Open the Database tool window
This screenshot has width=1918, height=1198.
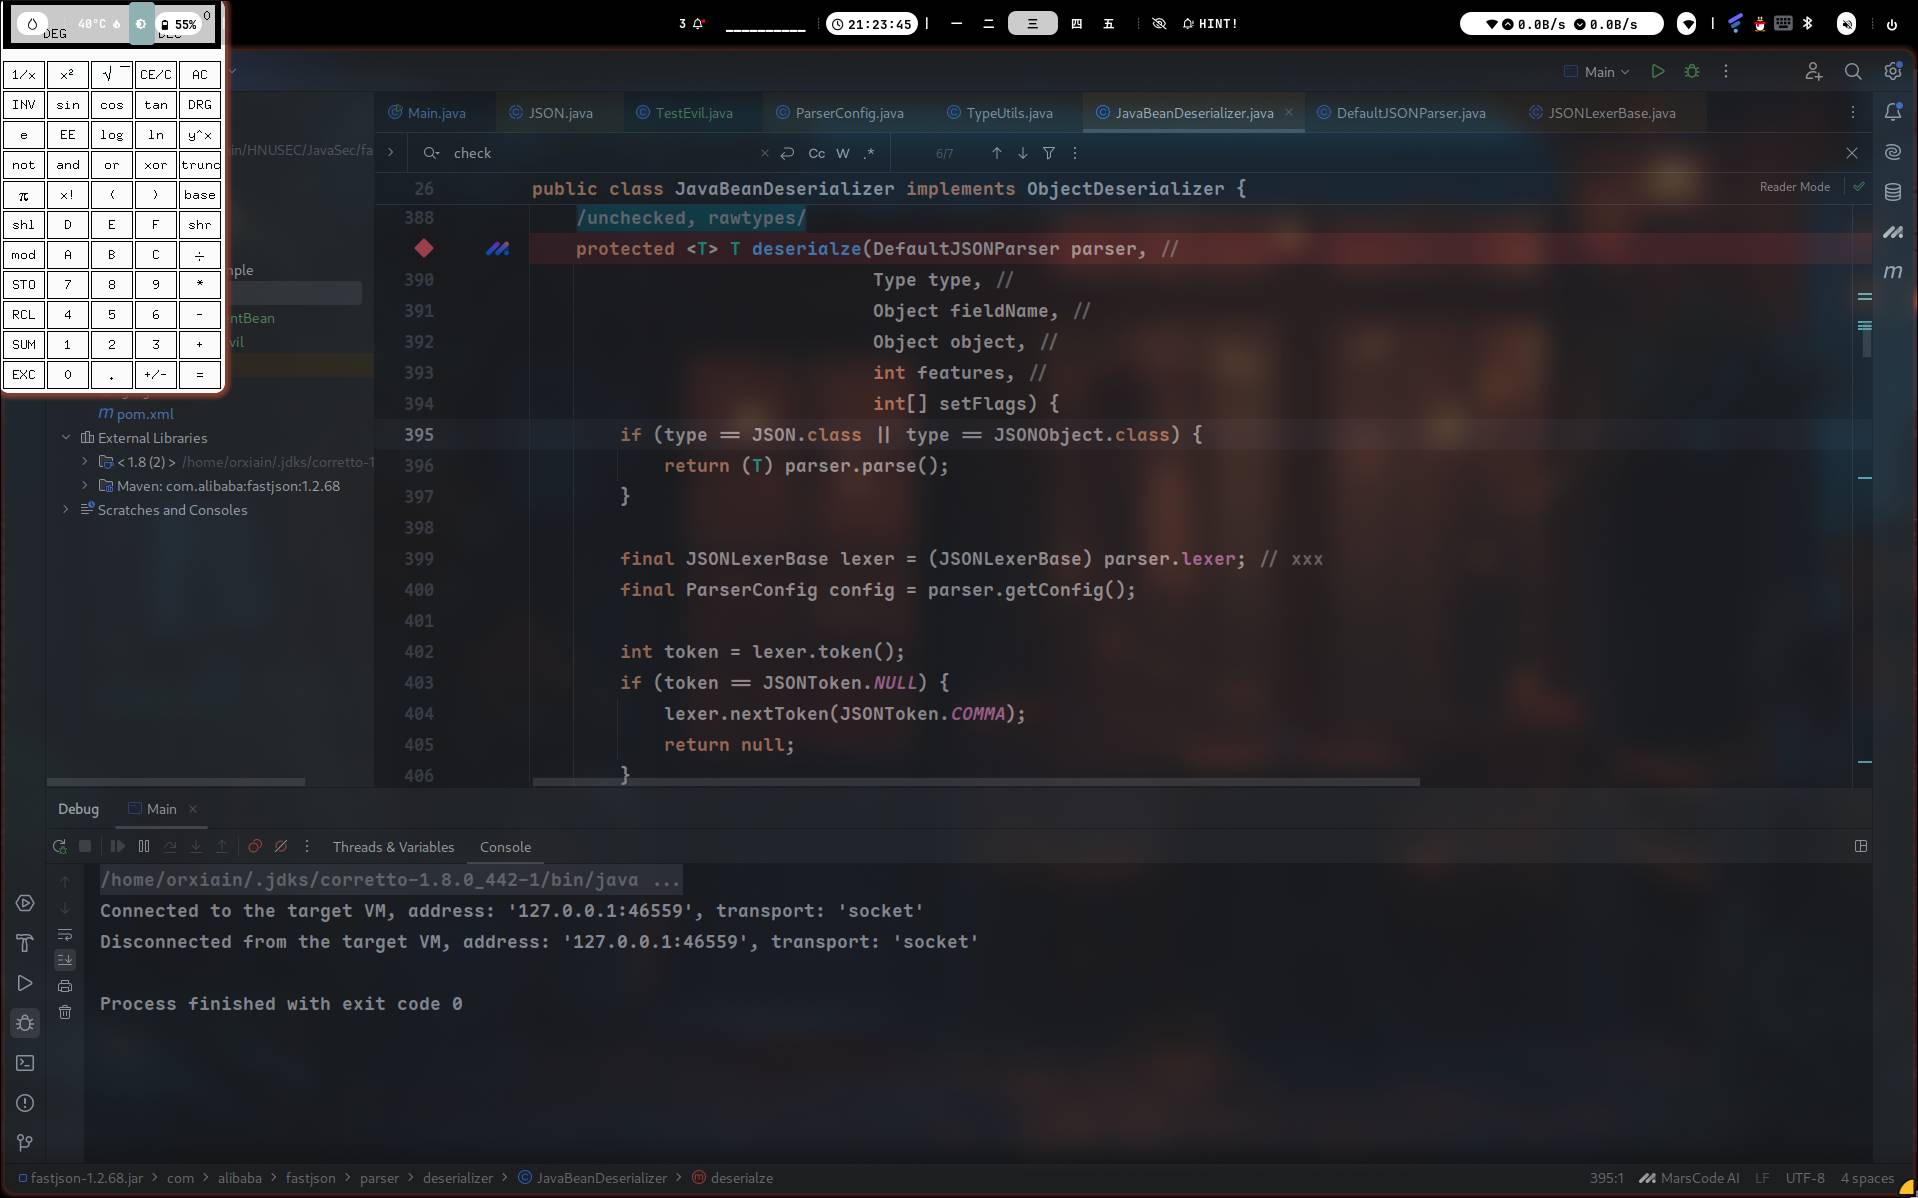[x=1892, y=192]
